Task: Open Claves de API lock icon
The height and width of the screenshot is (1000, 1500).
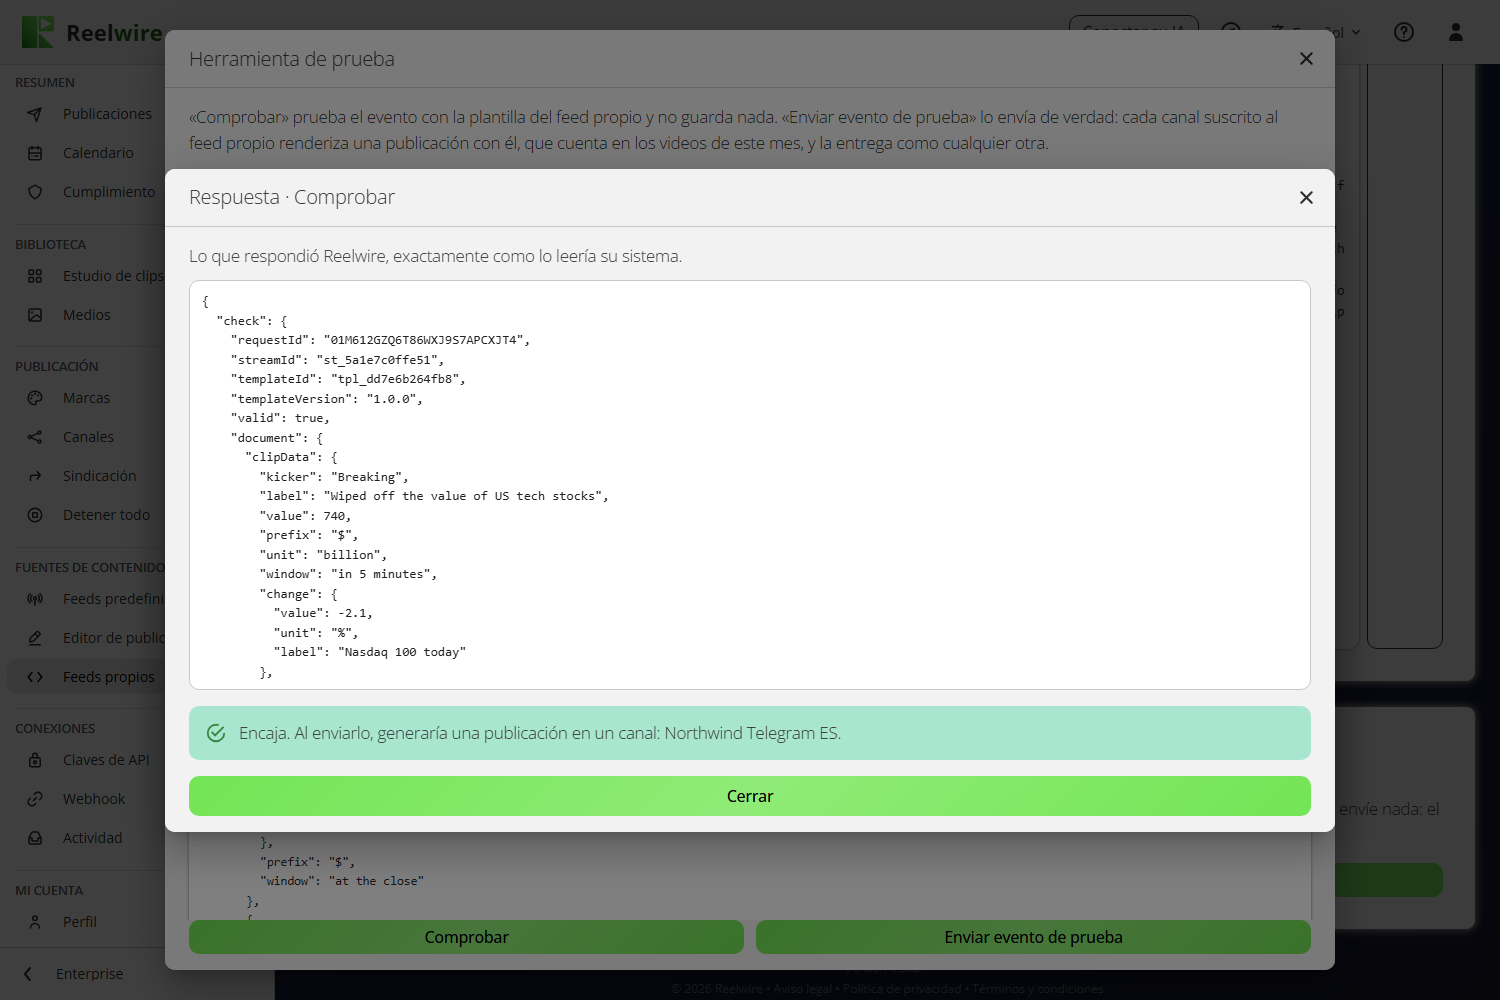Action: tap(35, 760)
